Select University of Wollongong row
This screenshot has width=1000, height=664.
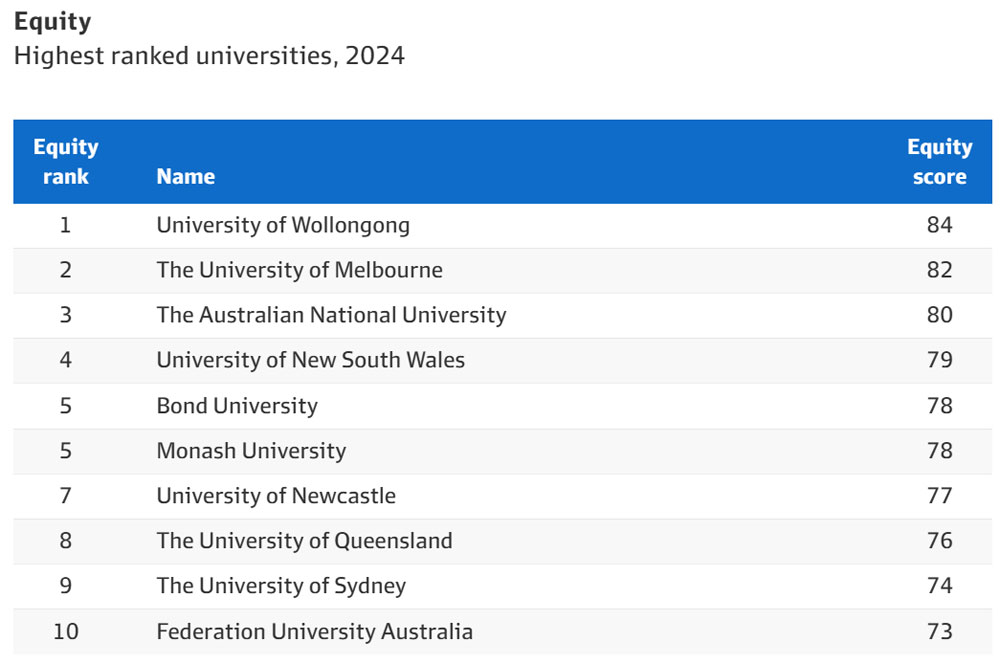tap(503, 226)
